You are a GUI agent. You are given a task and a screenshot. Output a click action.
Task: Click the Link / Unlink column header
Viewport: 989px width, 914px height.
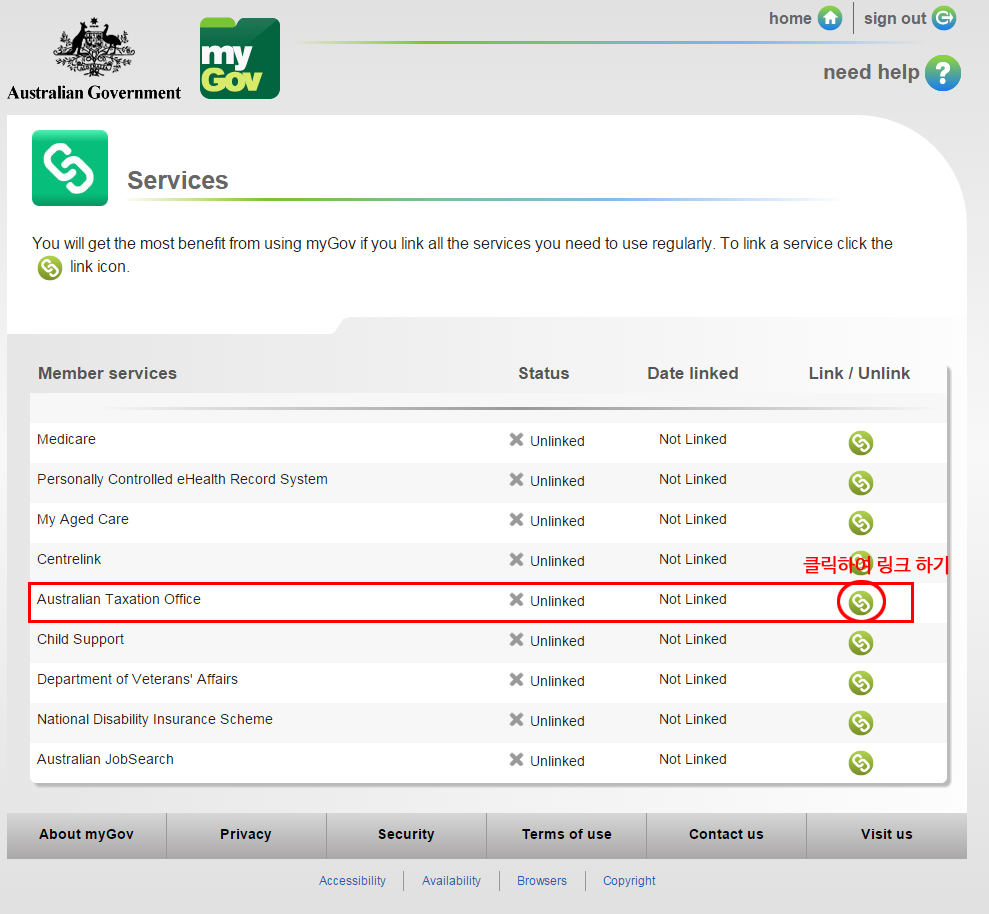859,373
